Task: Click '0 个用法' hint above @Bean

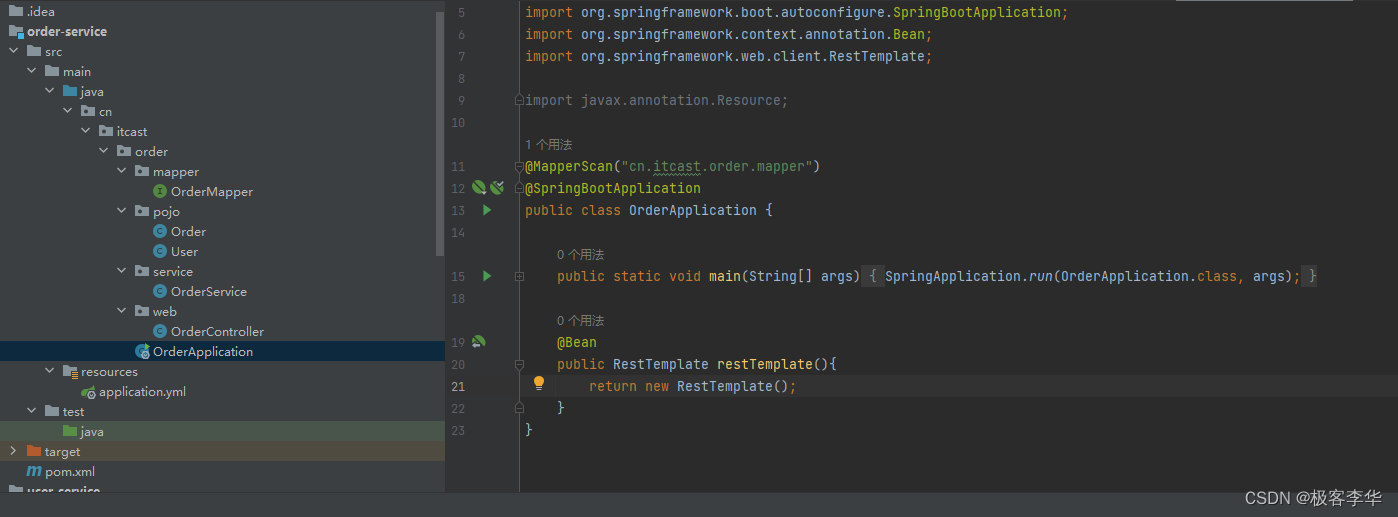Action: (581, 321)
